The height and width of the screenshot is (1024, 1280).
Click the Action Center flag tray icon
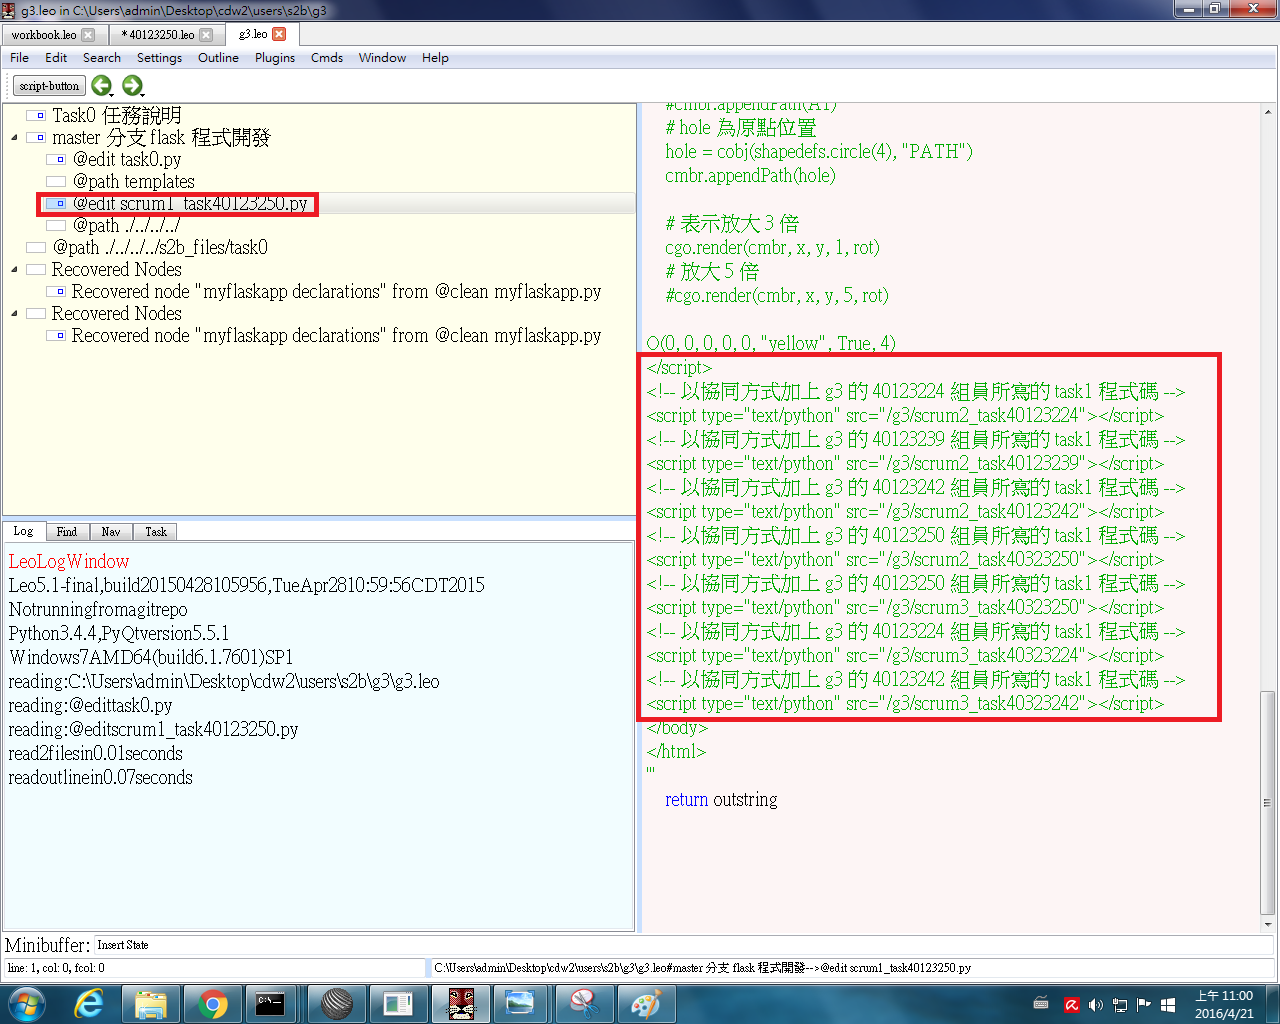point(1143,1005)
